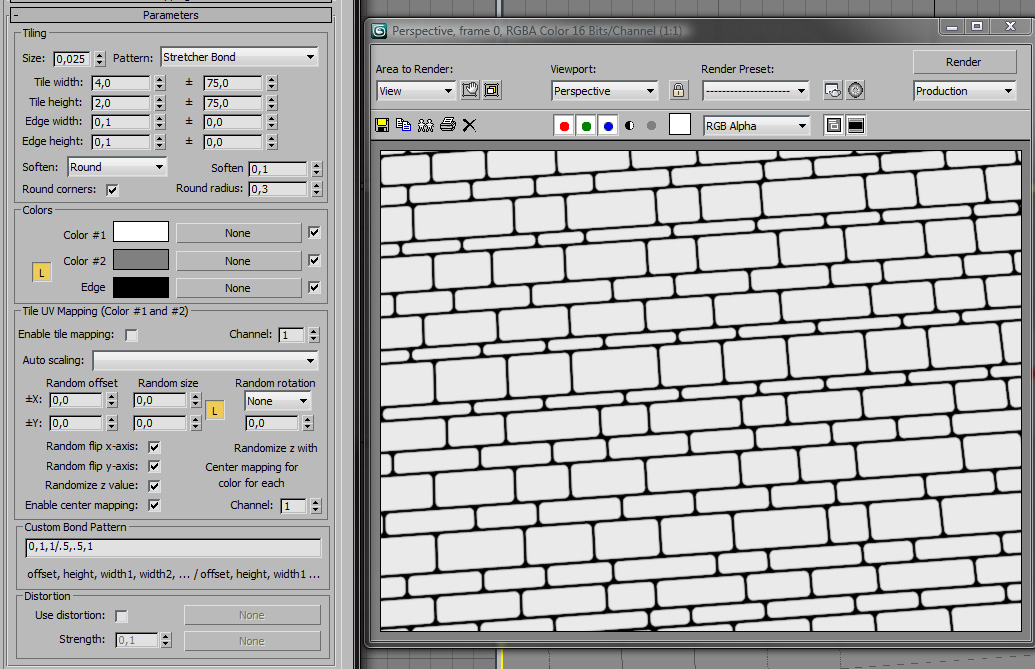Collapse the Parameters rollout header

tap(171, 15)
